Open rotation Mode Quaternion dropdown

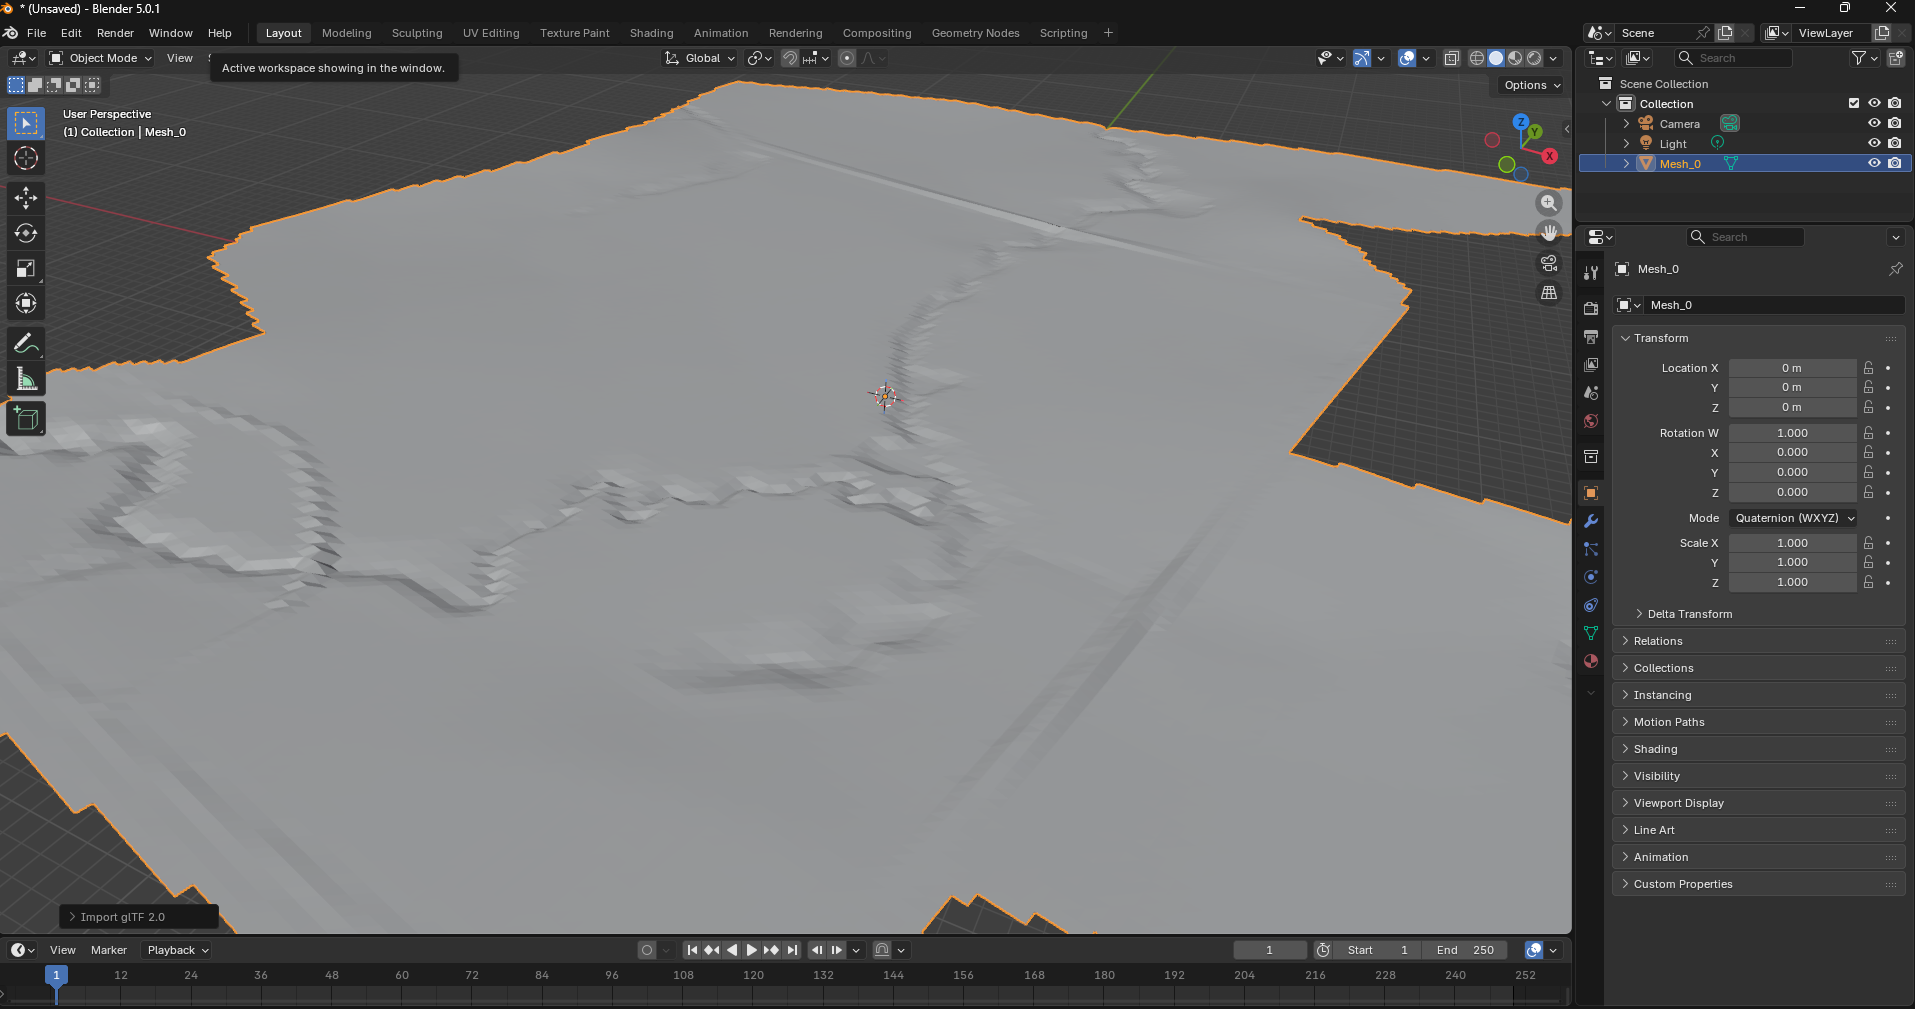[x=1794, y=518]
